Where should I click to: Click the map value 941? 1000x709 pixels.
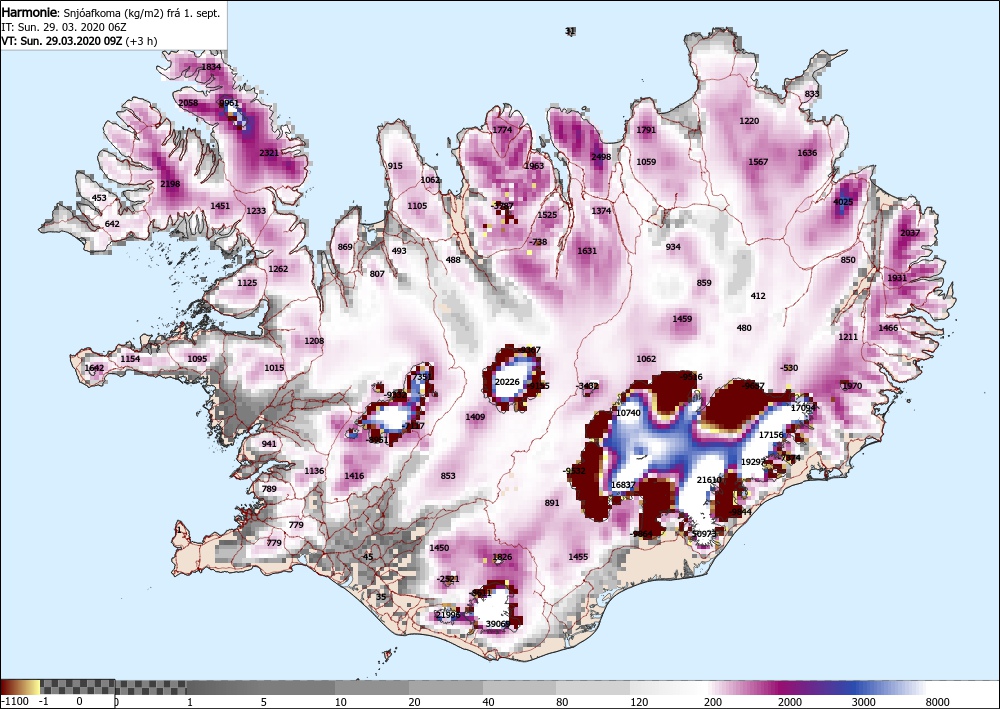pos(269,444)
